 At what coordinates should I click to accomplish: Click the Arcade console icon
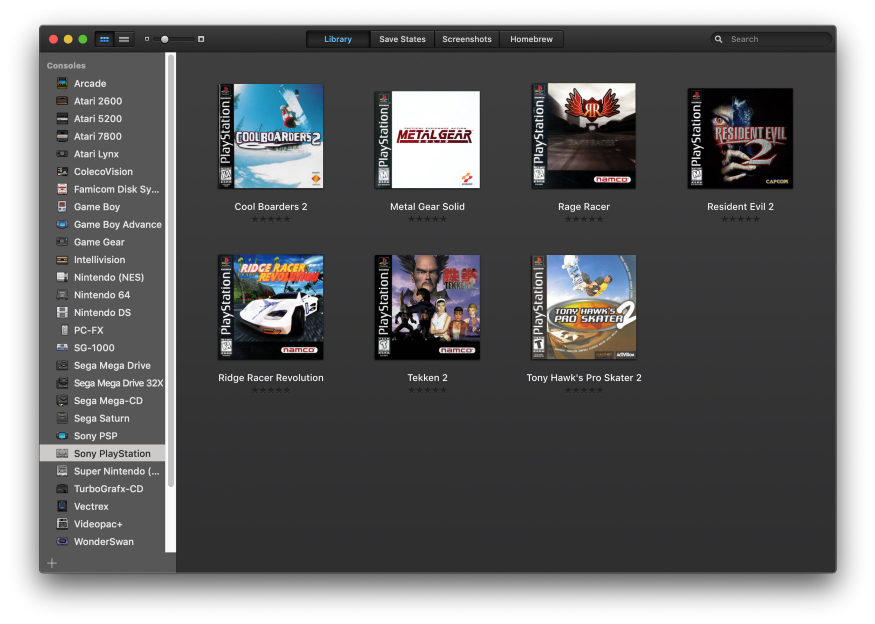click(62, 83)
